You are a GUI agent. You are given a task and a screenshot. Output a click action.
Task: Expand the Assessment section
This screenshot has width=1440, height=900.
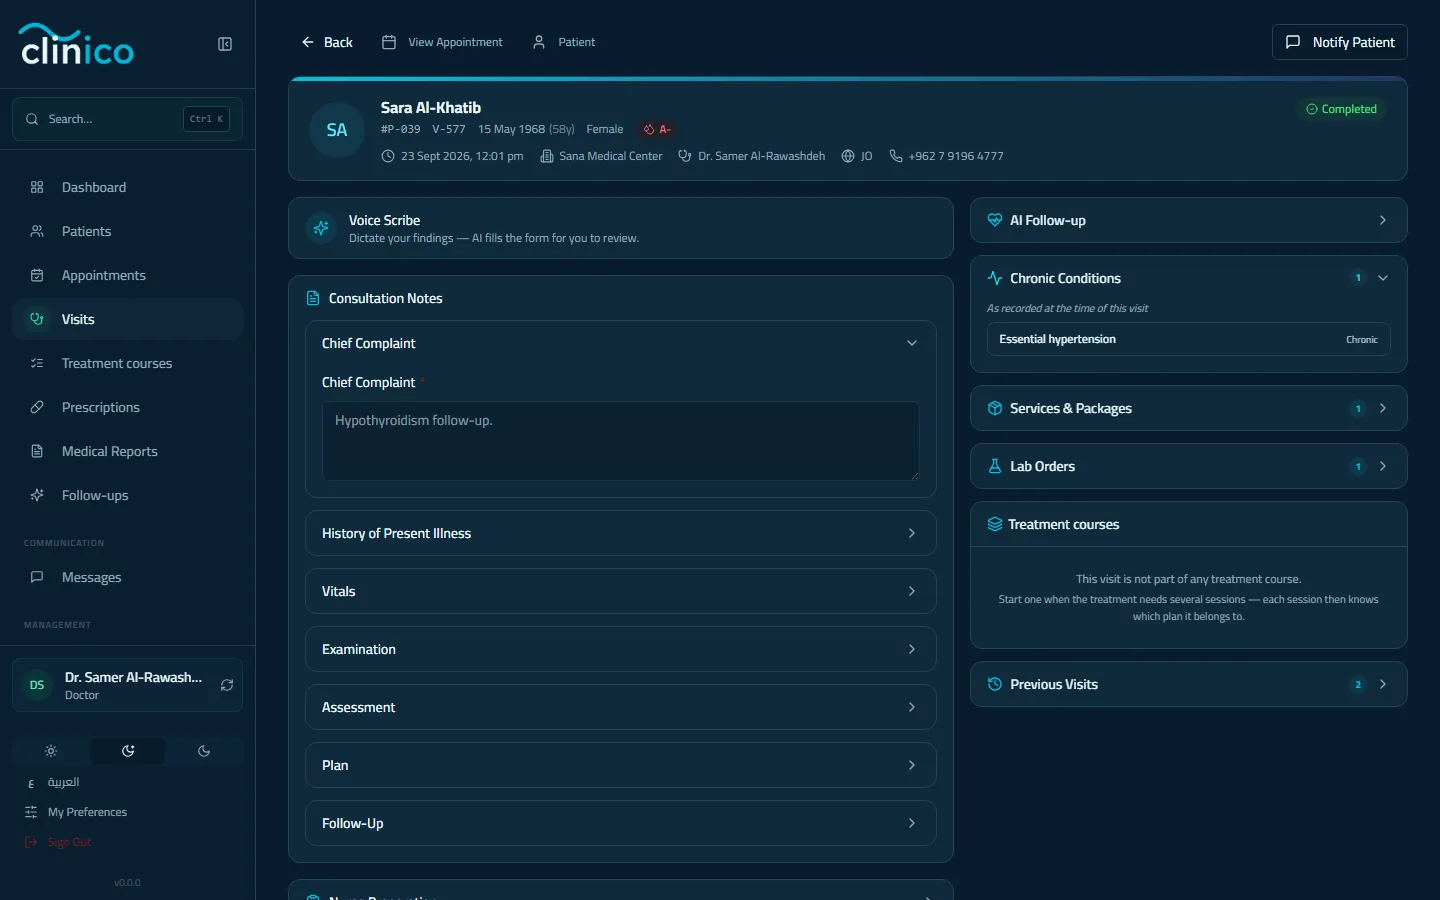[x=621, y=707]
